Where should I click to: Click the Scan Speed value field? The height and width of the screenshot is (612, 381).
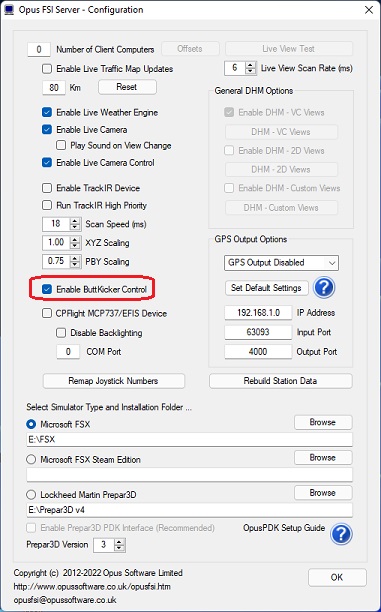[x=56, y=224]
